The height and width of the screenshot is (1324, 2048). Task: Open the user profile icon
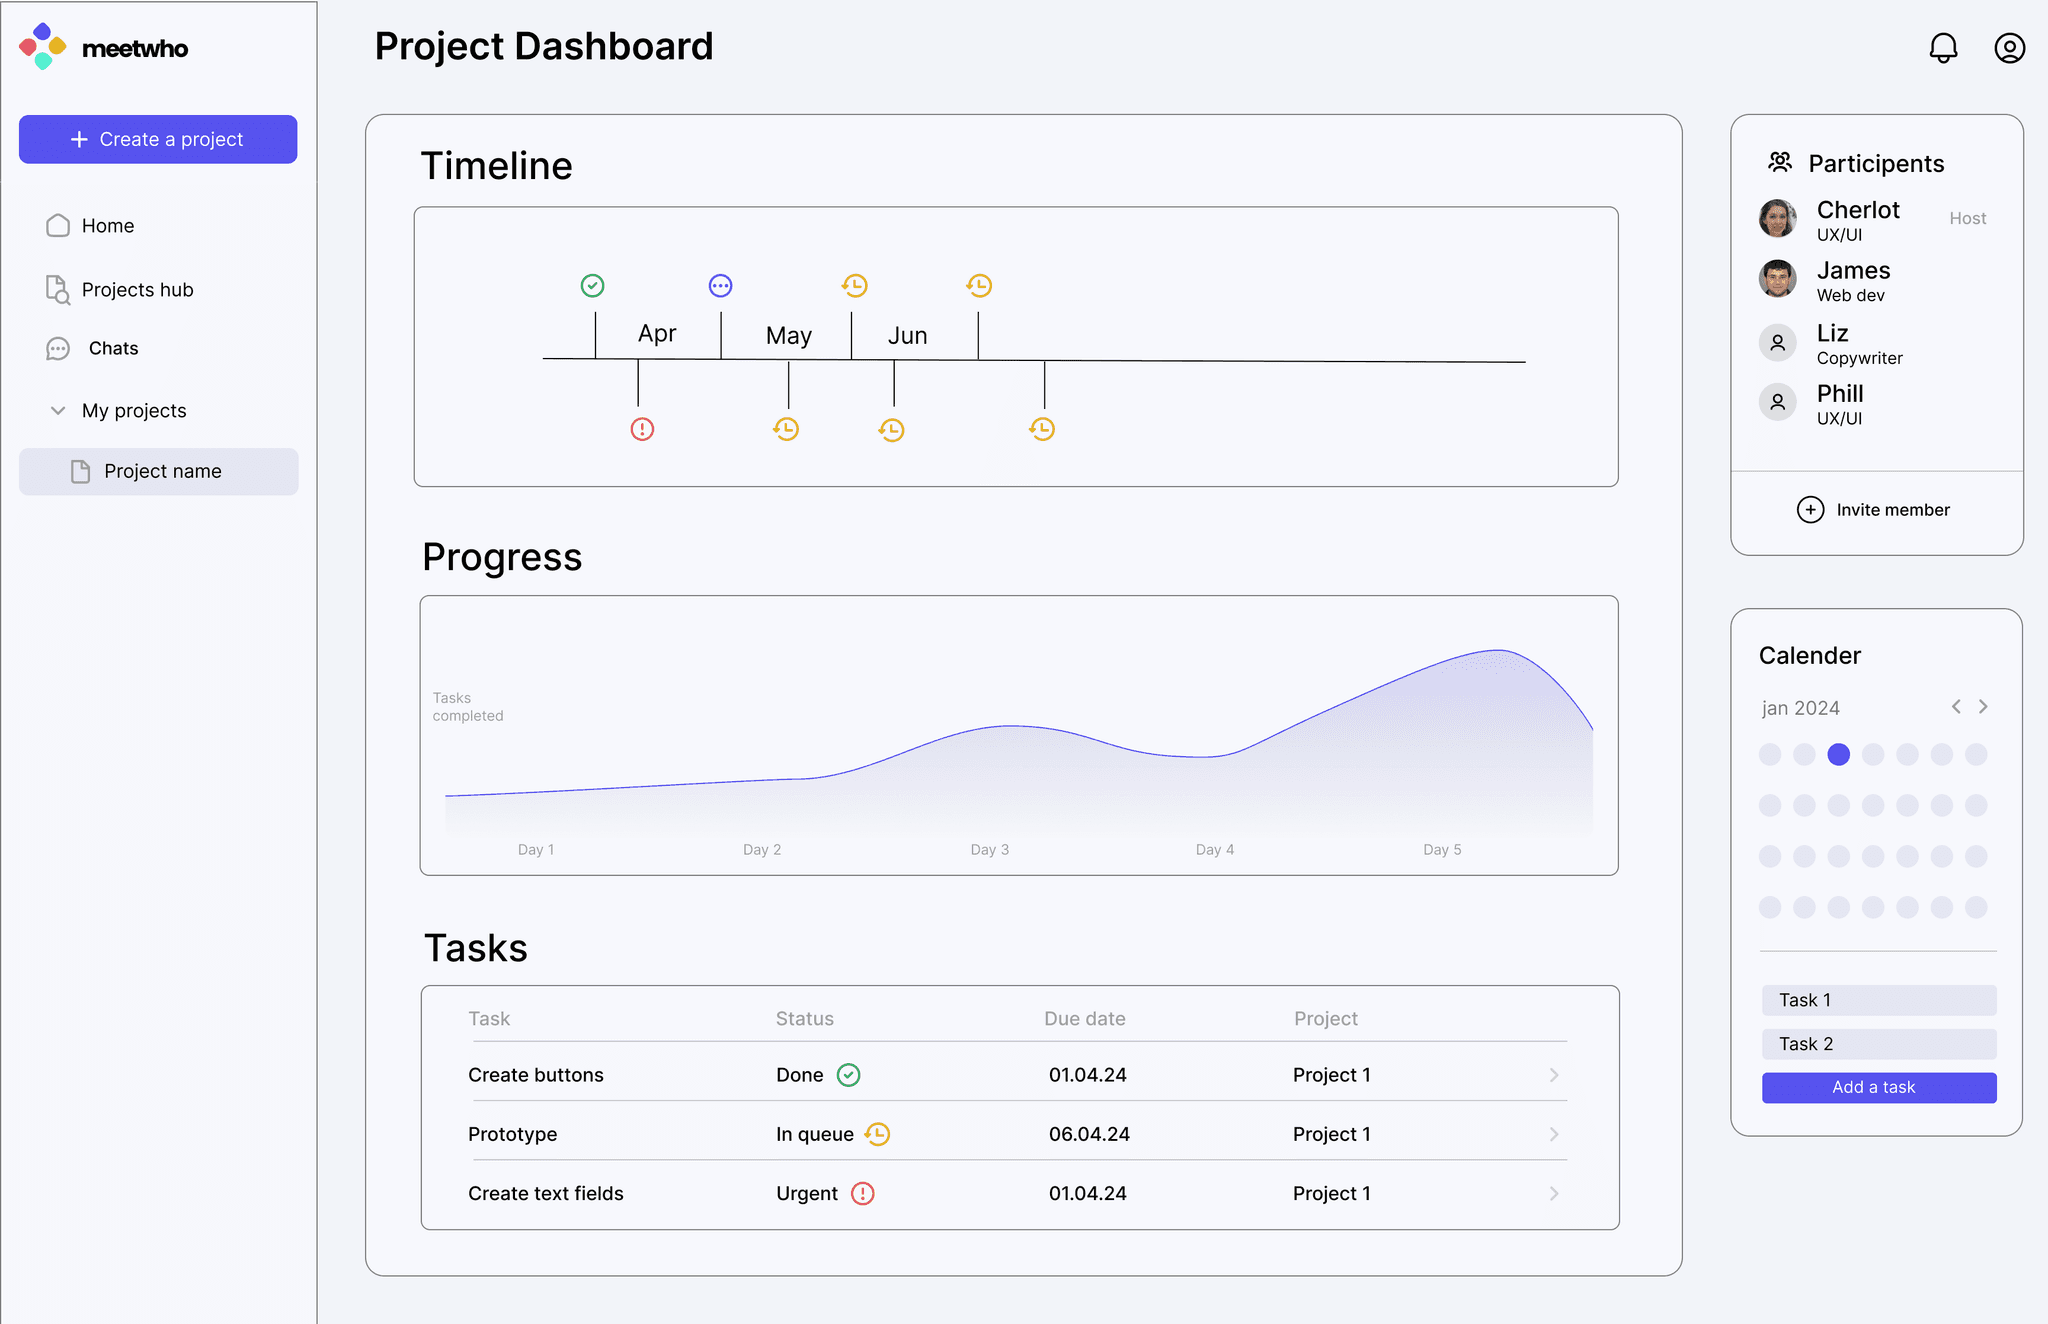2009,48
